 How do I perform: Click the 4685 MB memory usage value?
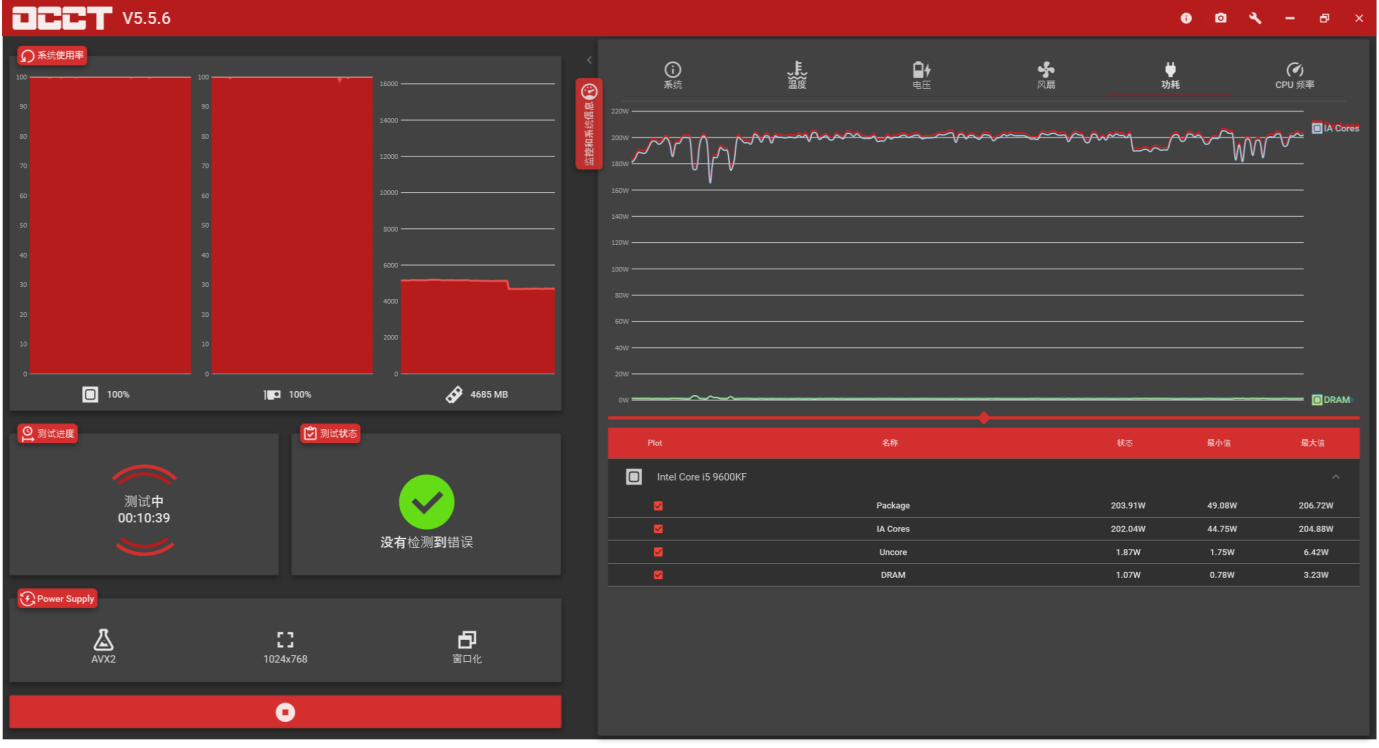tap(489, 395)
